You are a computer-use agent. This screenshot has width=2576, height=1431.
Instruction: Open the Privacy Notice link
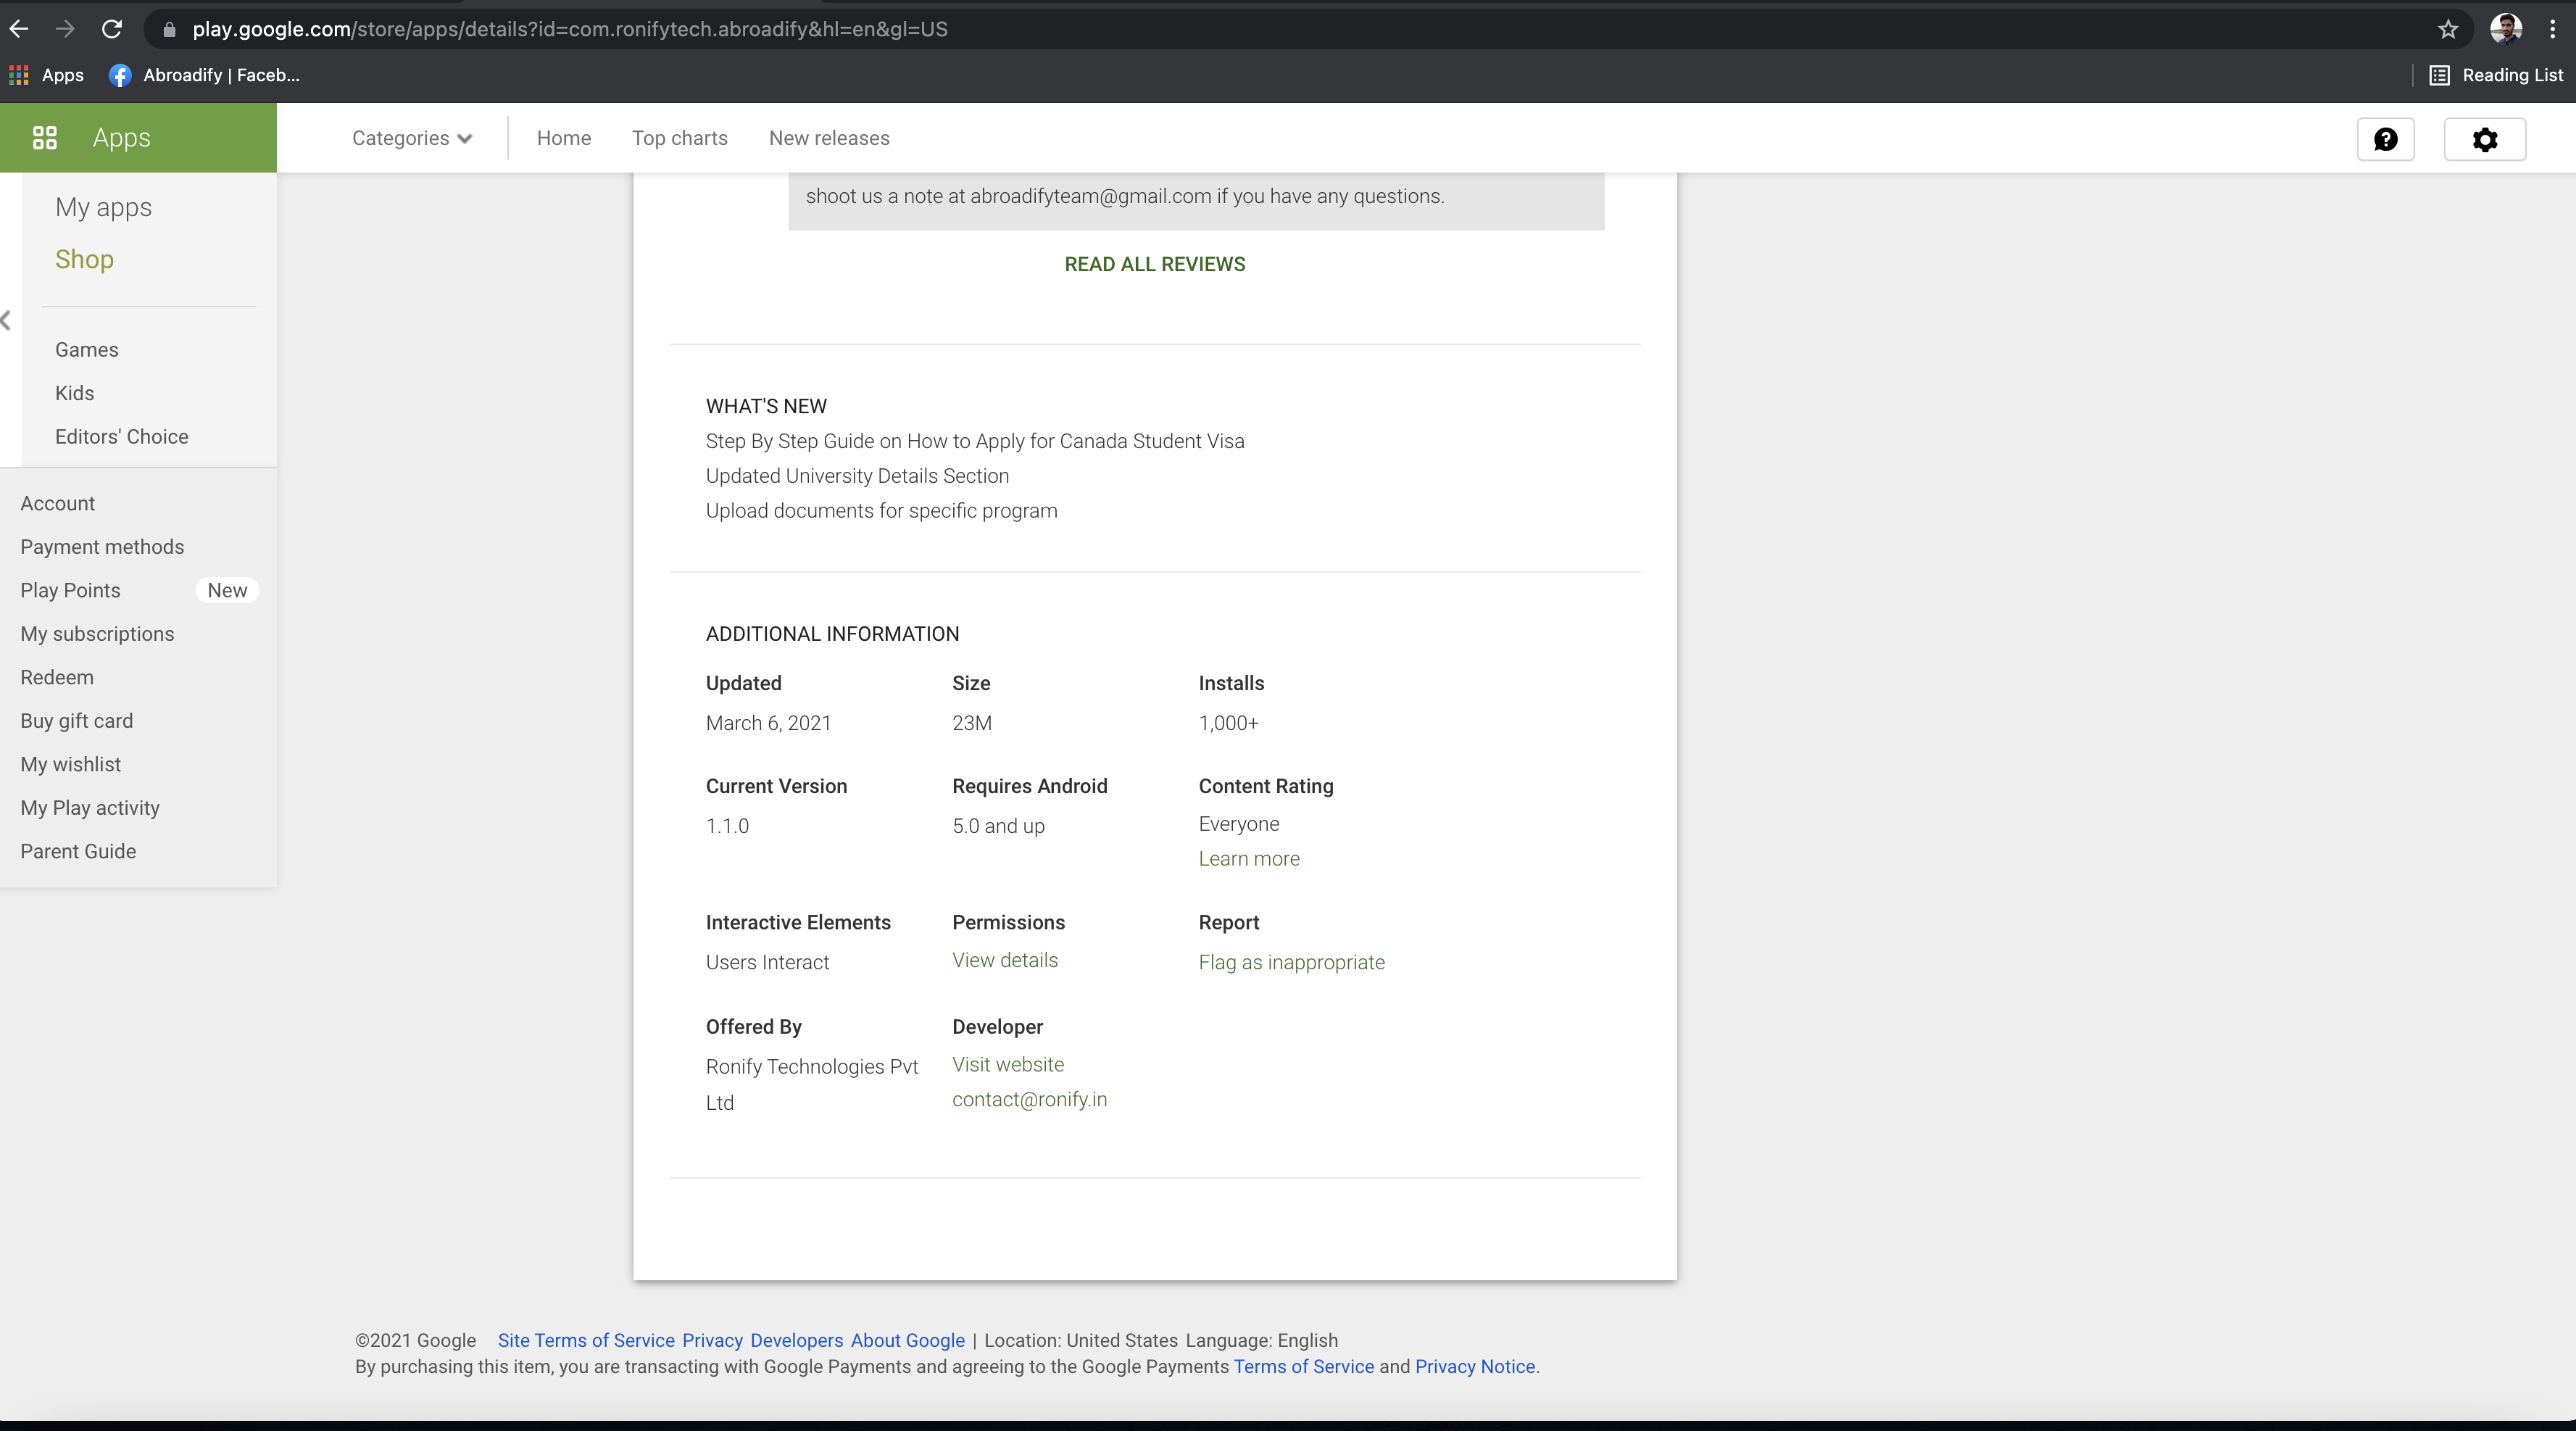1475,1367
